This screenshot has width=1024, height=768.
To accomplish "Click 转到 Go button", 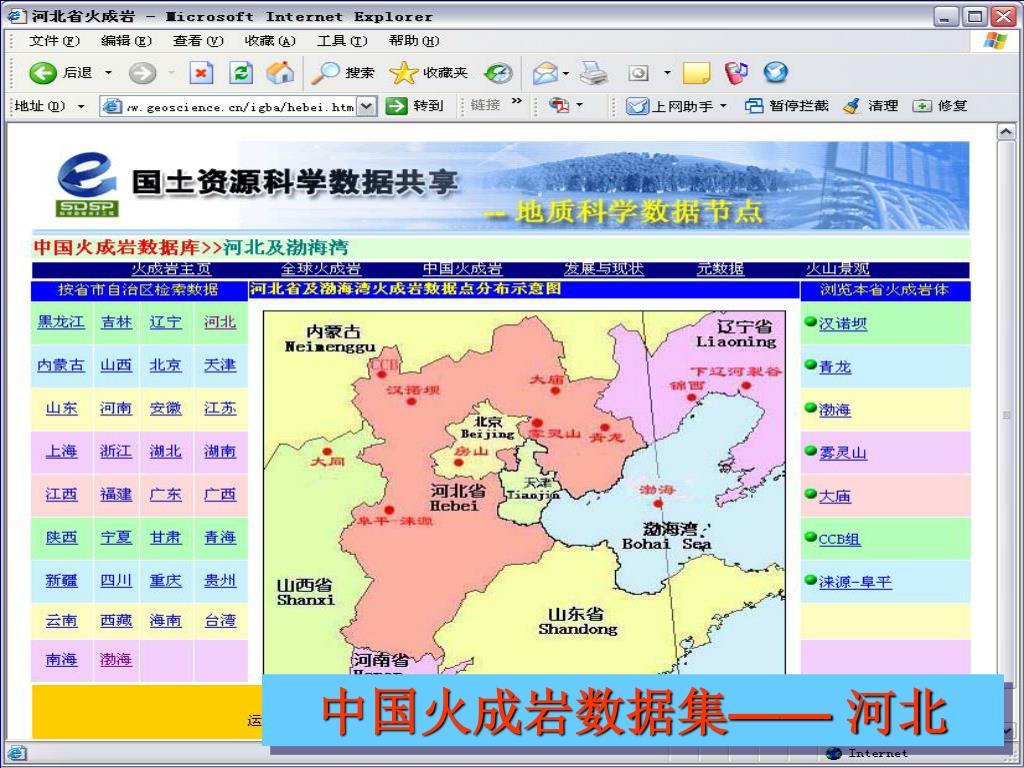I will pyautogui.click(x=414, y=105).
